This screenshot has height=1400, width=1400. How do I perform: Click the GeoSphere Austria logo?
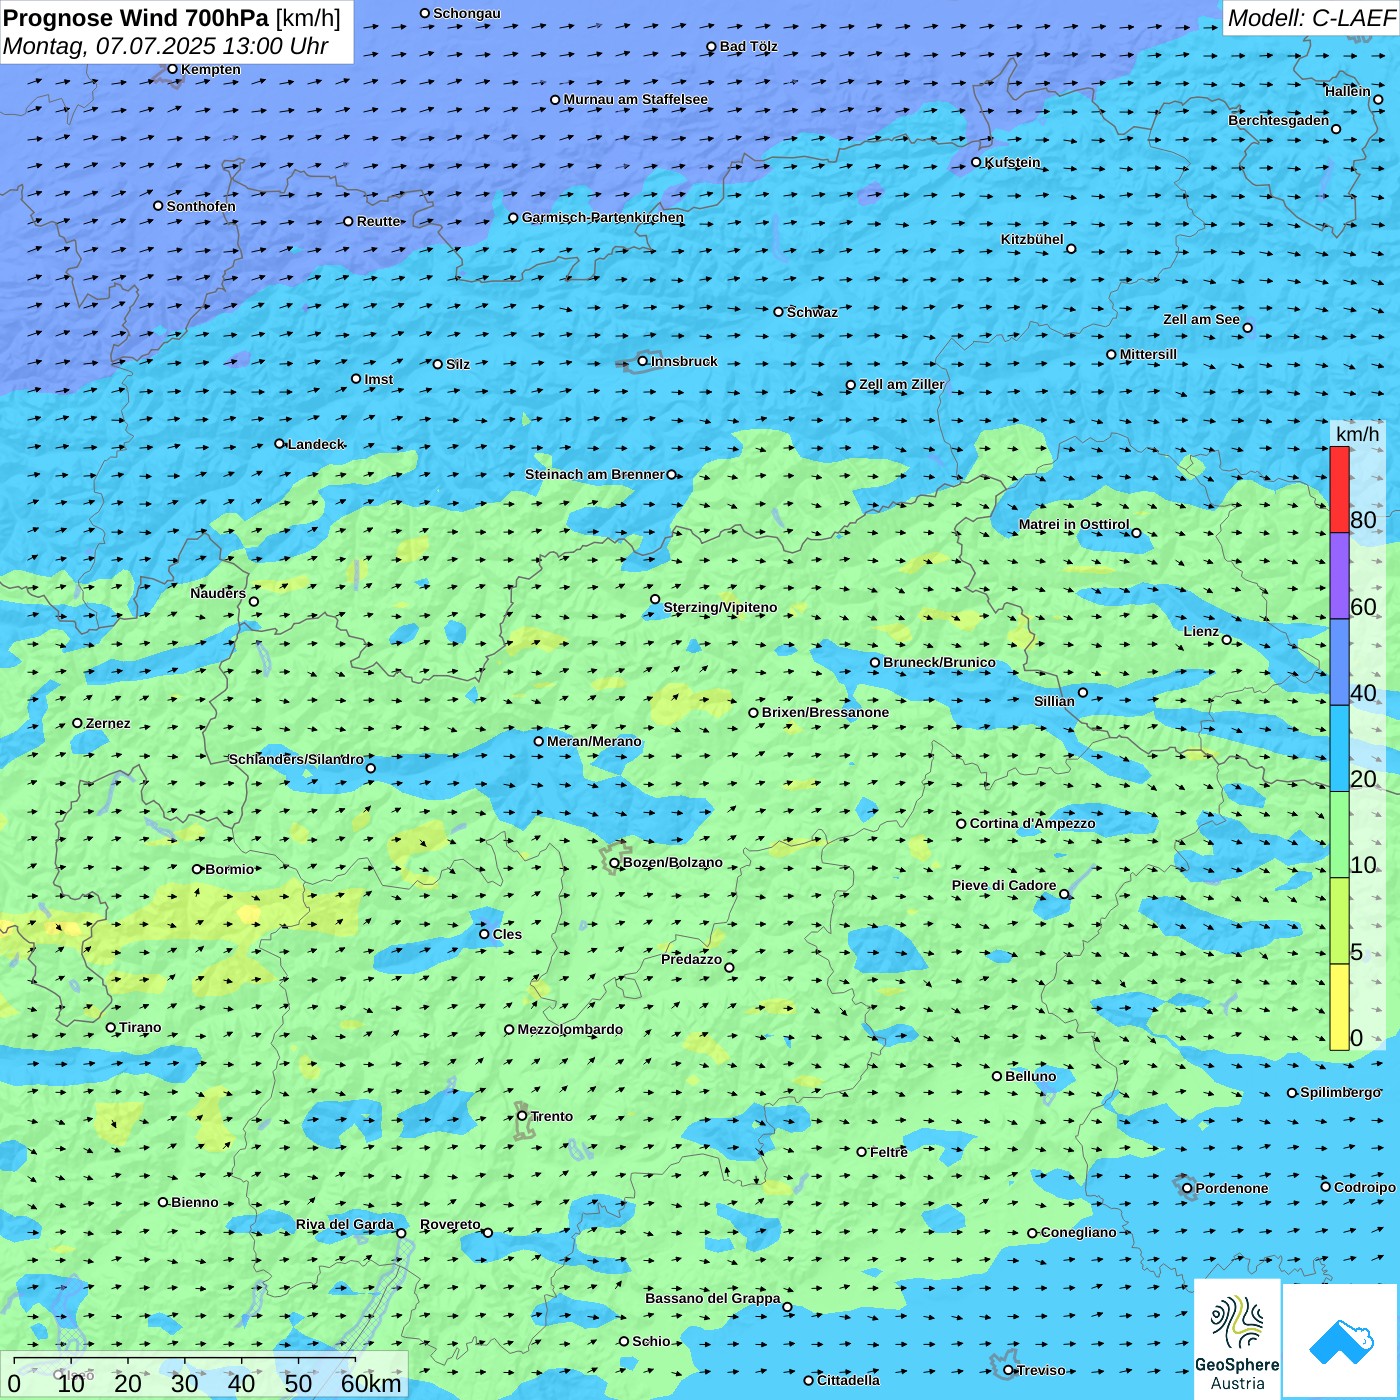click(x=1237, y=1340)
